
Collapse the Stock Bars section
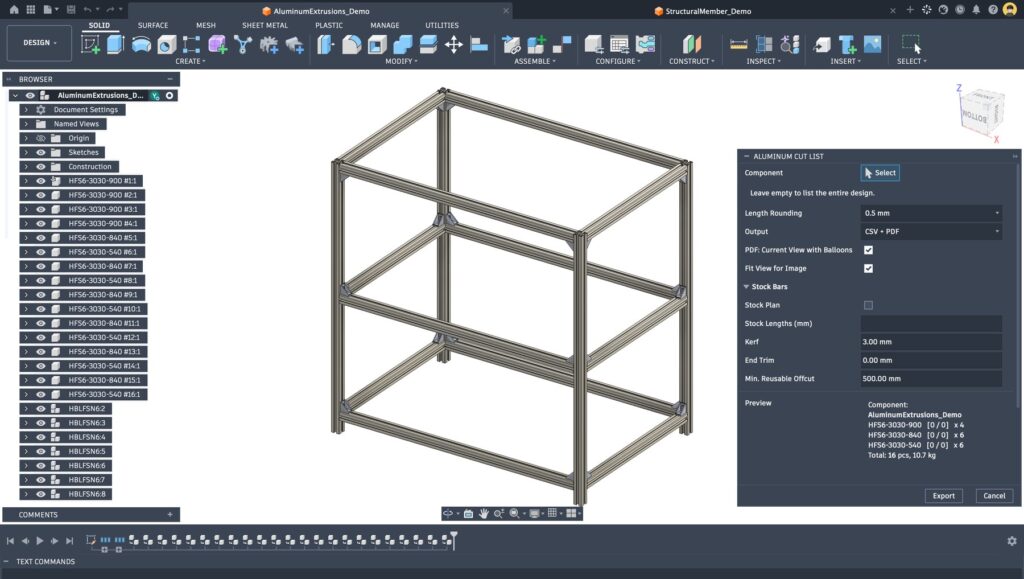(x=746, y=287)
